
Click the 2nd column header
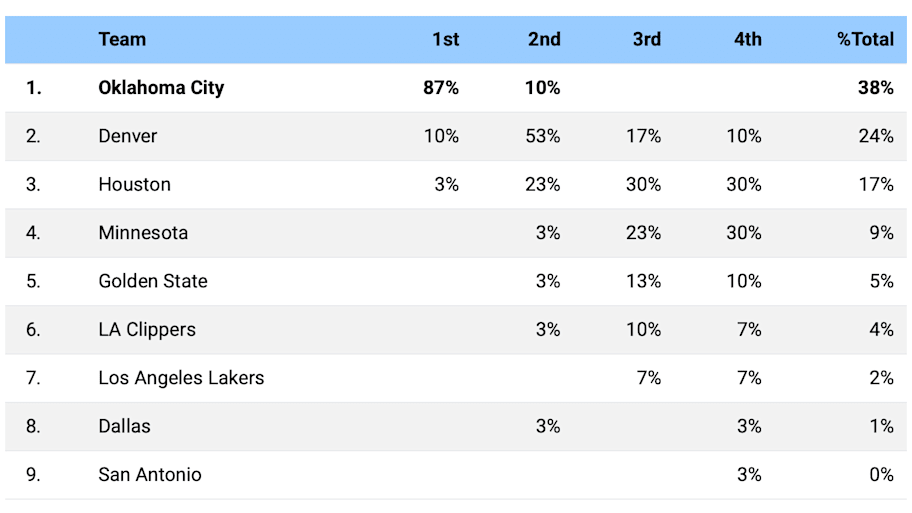544,40
